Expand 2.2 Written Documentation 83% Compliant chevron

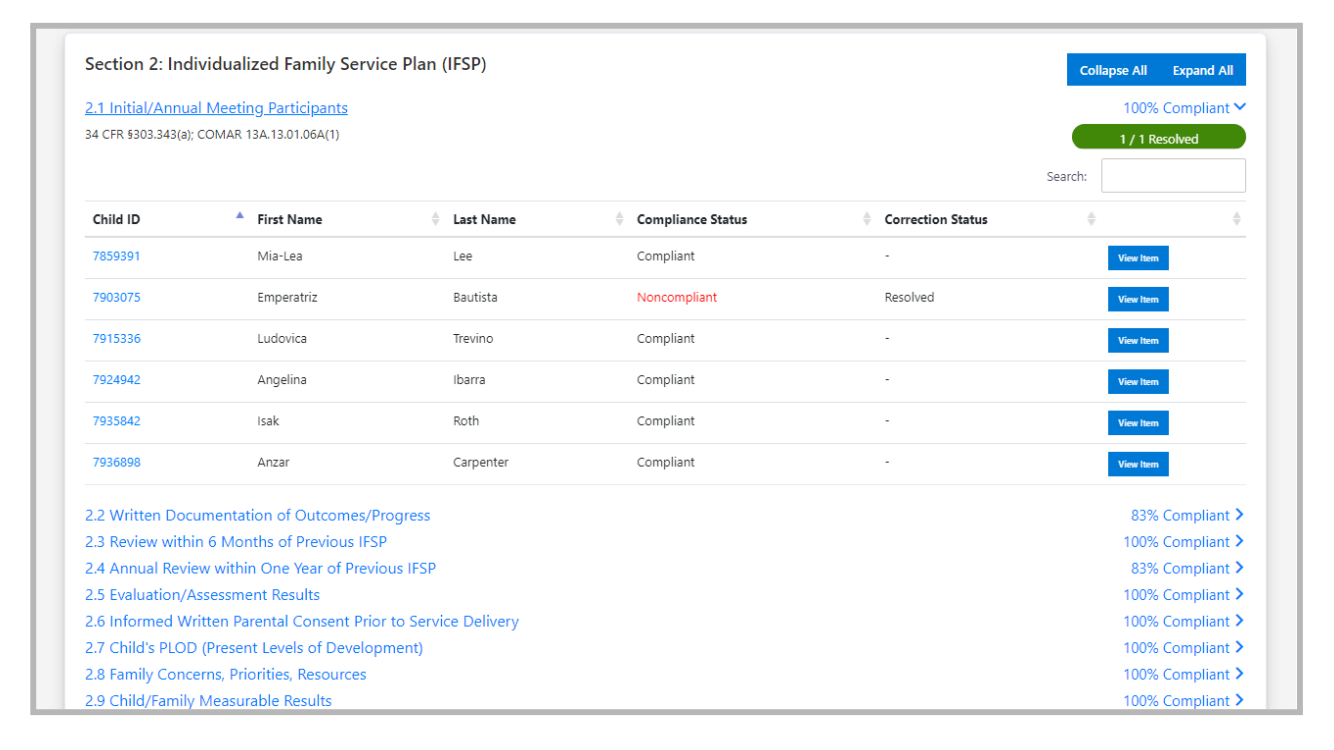pos(1240,515)
